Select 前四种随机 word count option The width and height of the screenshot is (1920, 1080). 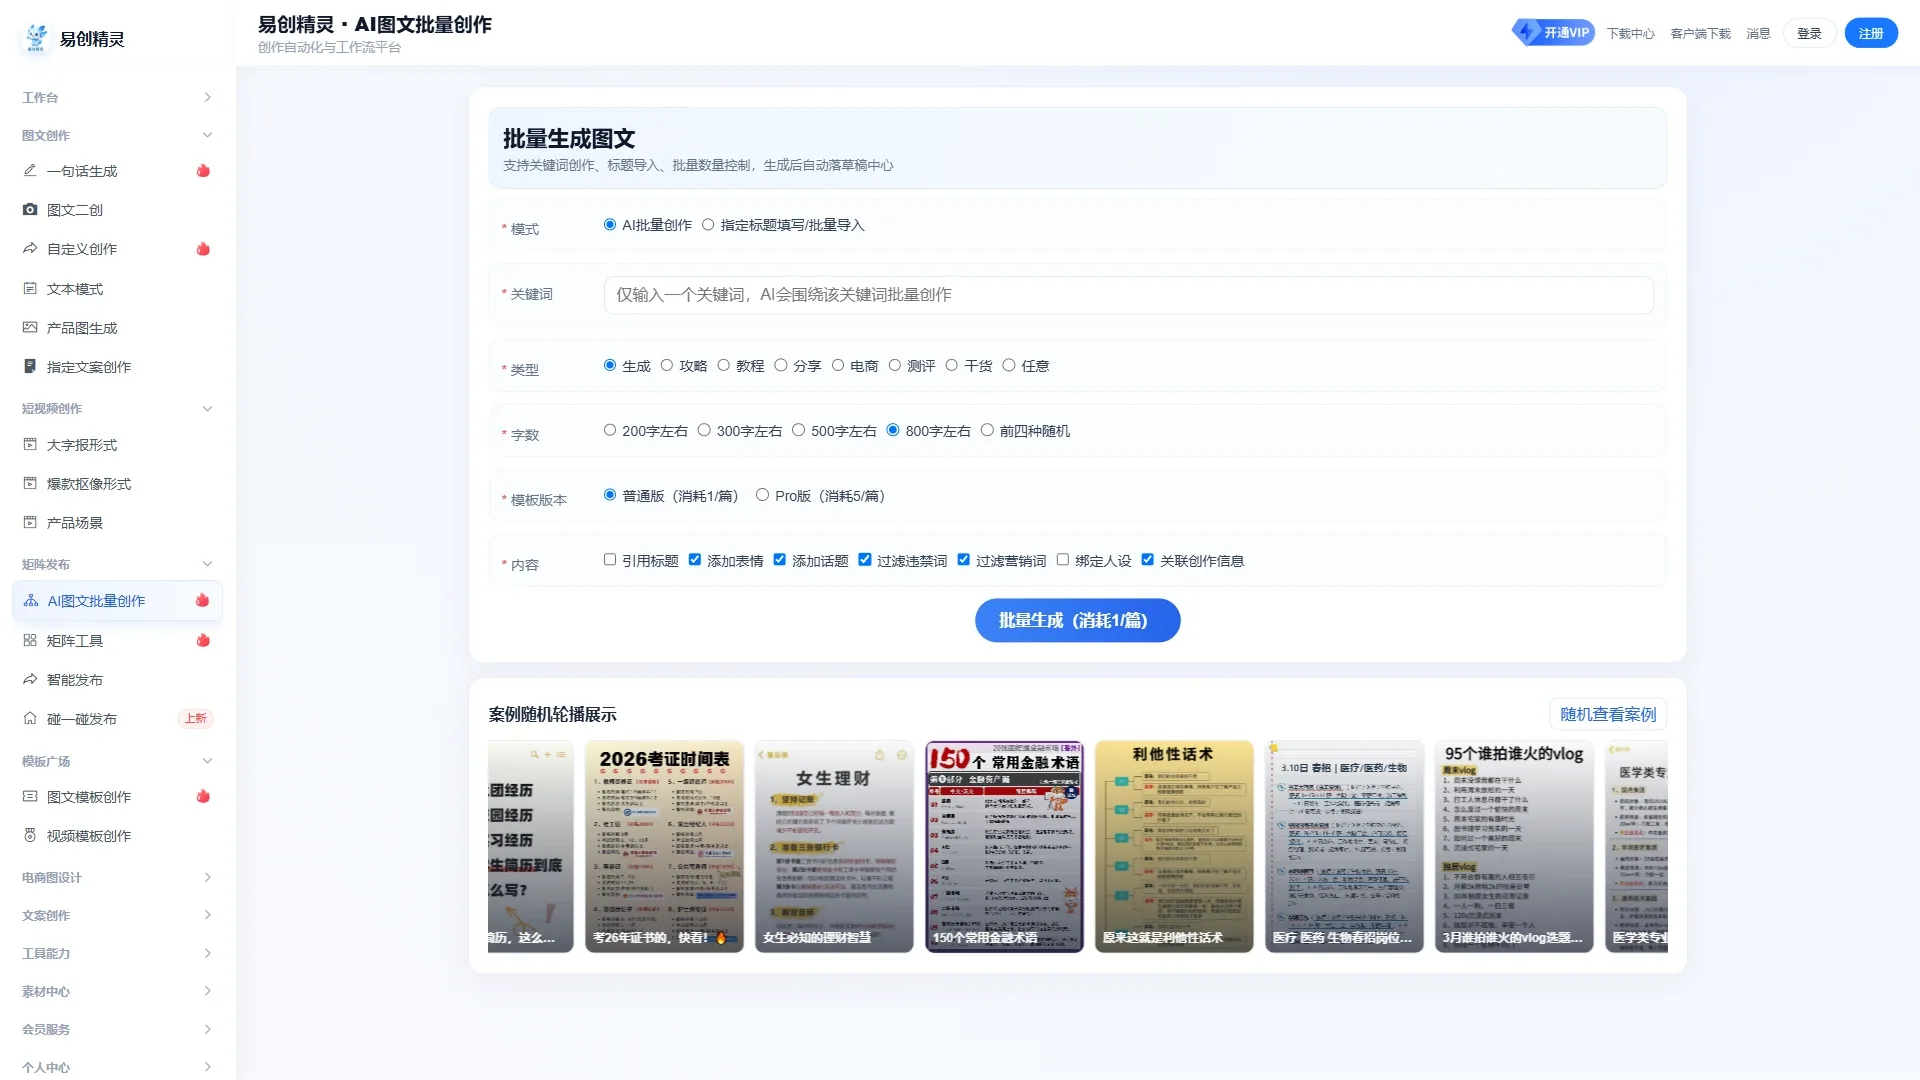click(x=987, y=431)
